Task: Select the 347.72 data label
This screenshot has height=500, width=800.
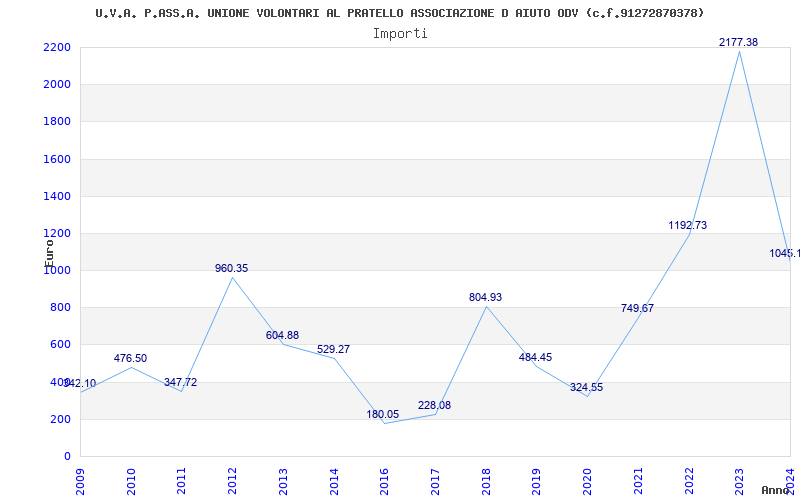Action: point(181,382)
